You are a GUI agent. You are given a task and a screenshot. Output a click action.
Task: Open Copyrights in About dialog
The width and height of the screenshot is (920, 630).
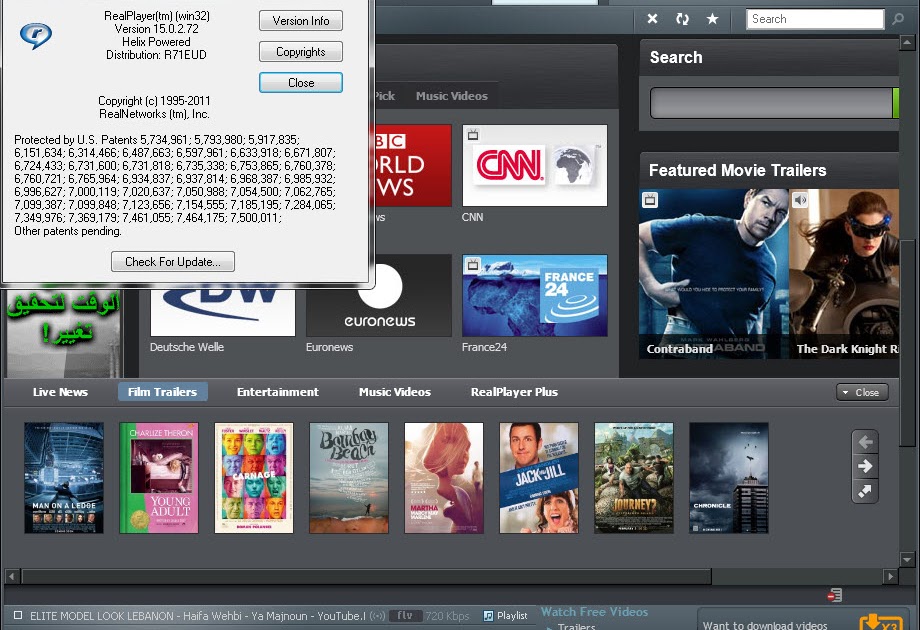[301, 52]
